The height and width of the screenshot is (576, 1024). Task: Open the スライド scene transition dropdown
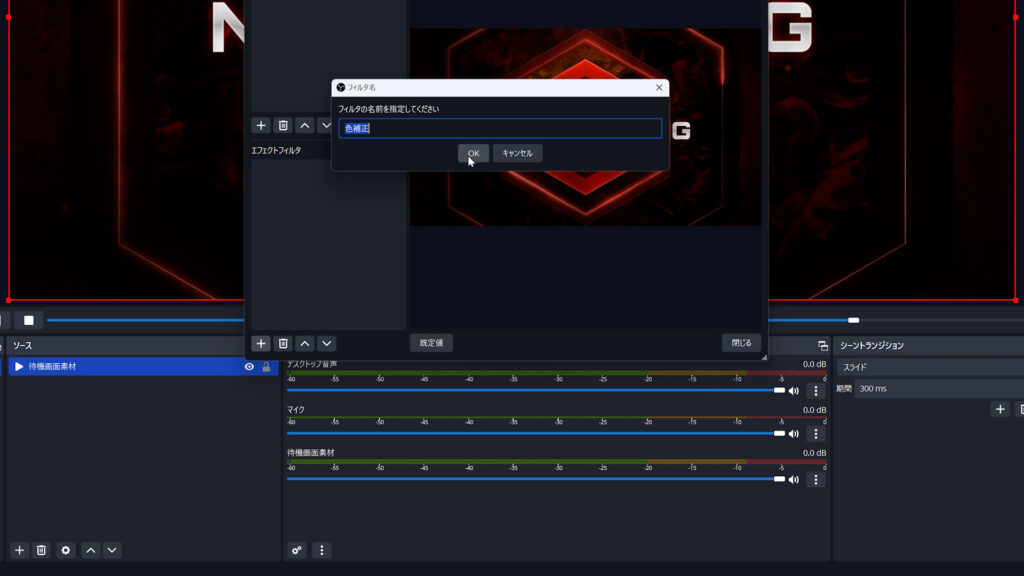coord(930,367)
